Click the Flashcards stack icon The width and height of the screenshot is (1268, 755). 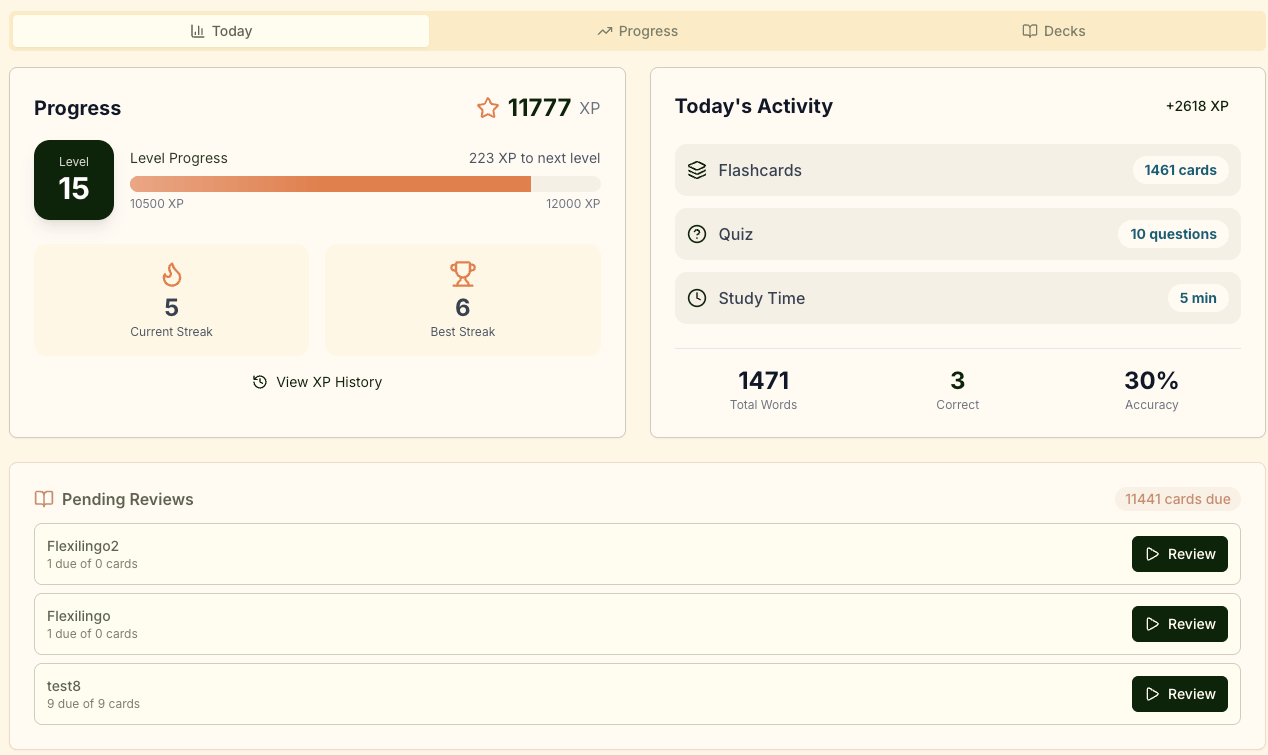point(697,170)
